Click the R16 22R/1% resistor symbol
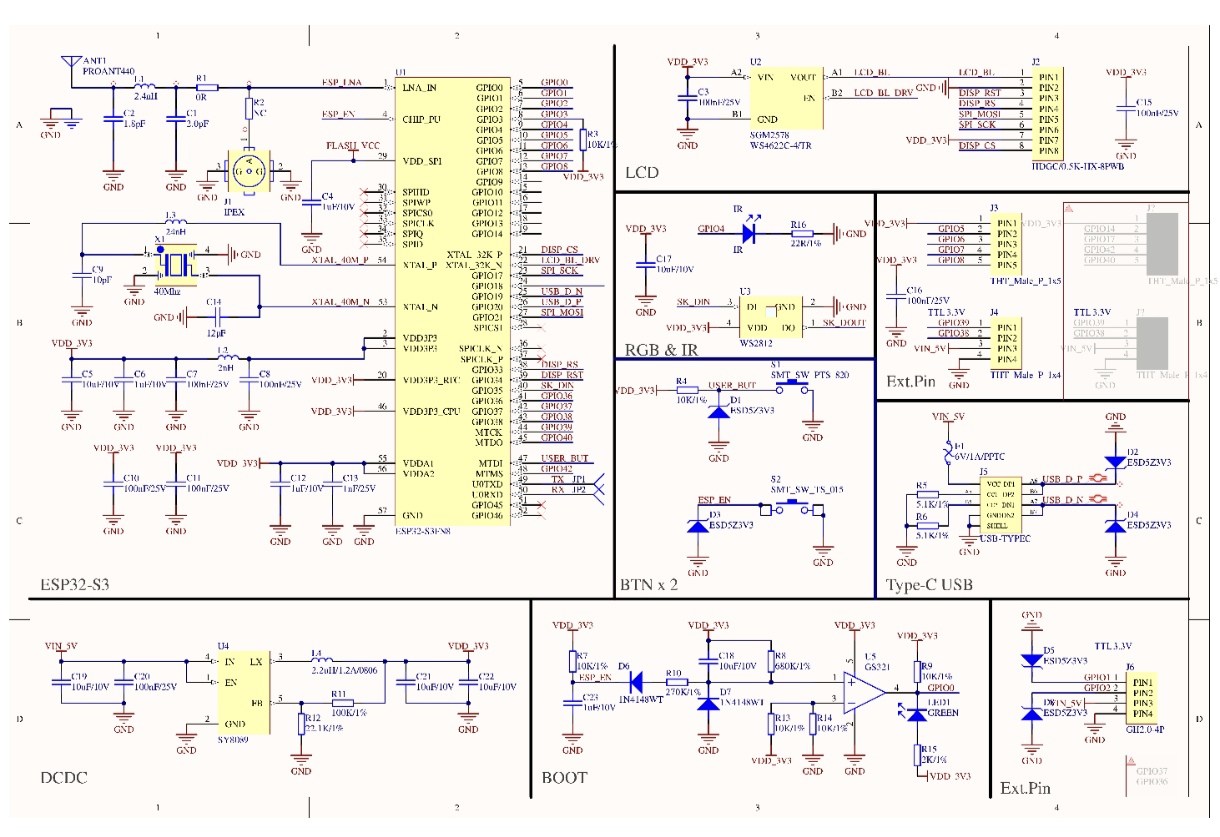 click(800, 233)
